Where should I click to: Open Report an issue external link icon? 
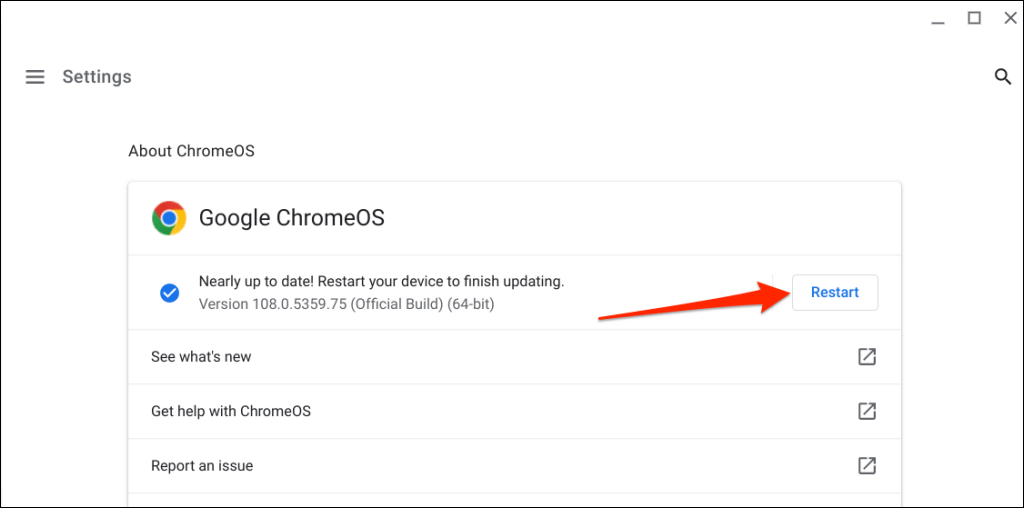point(867,465)
